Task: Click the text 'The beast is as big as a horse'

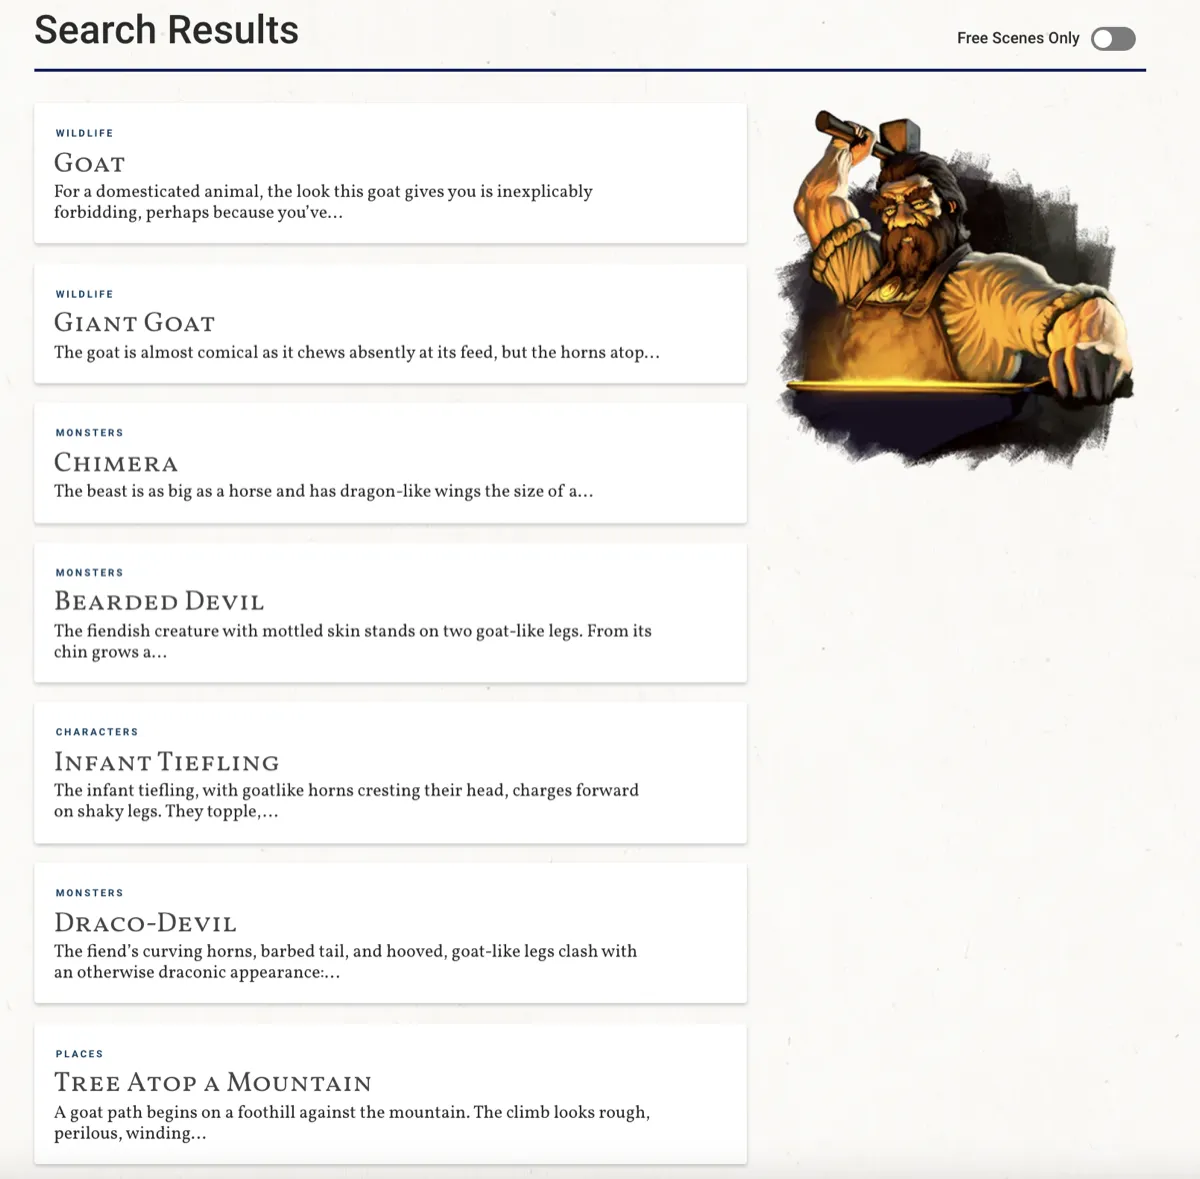Action: [x=163, y=491]
